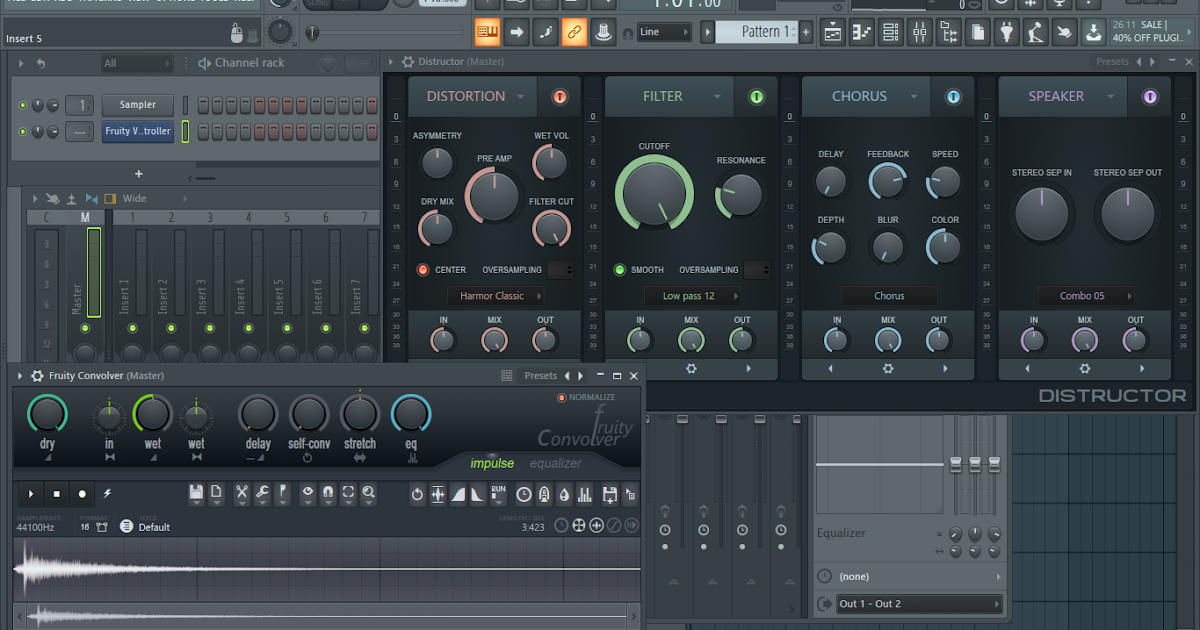Toggle the SMOOTH switch in Filter
The image size is (1200, 630).
click(619, 270)
